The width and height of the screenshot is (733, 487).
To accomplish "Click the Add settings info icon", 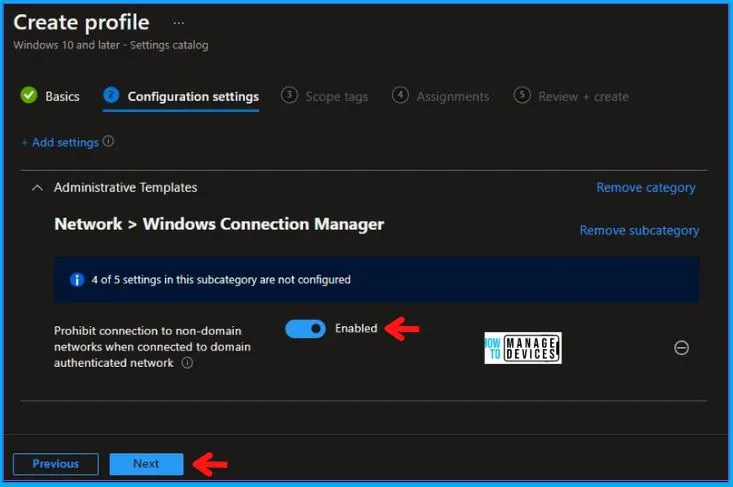I will (108, 141).
